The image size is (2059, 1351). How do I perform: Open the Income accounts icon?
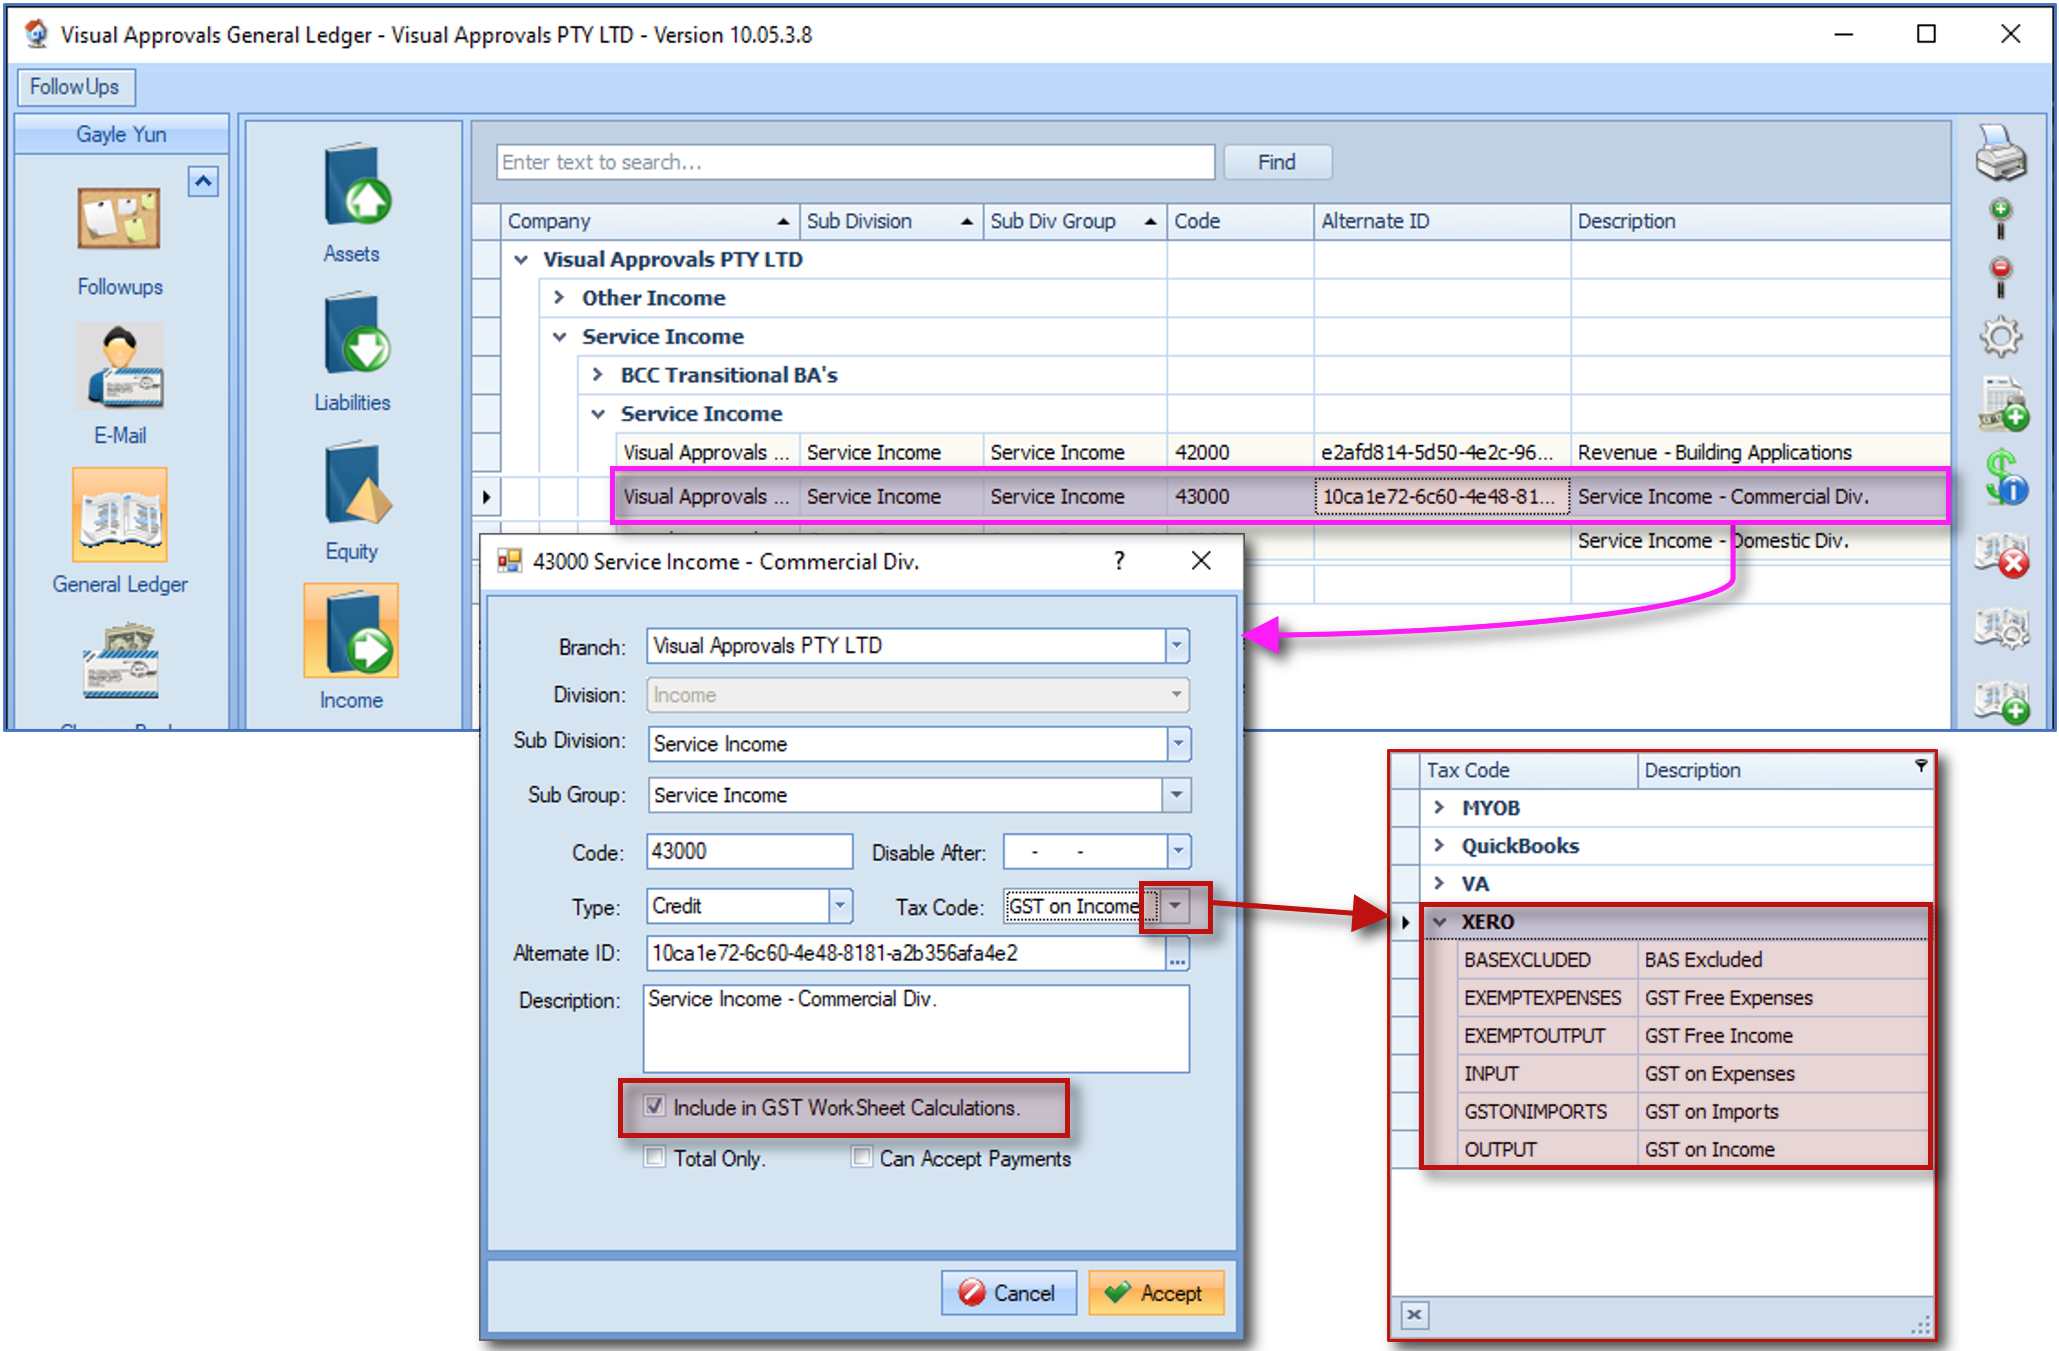tap(352, 632)
